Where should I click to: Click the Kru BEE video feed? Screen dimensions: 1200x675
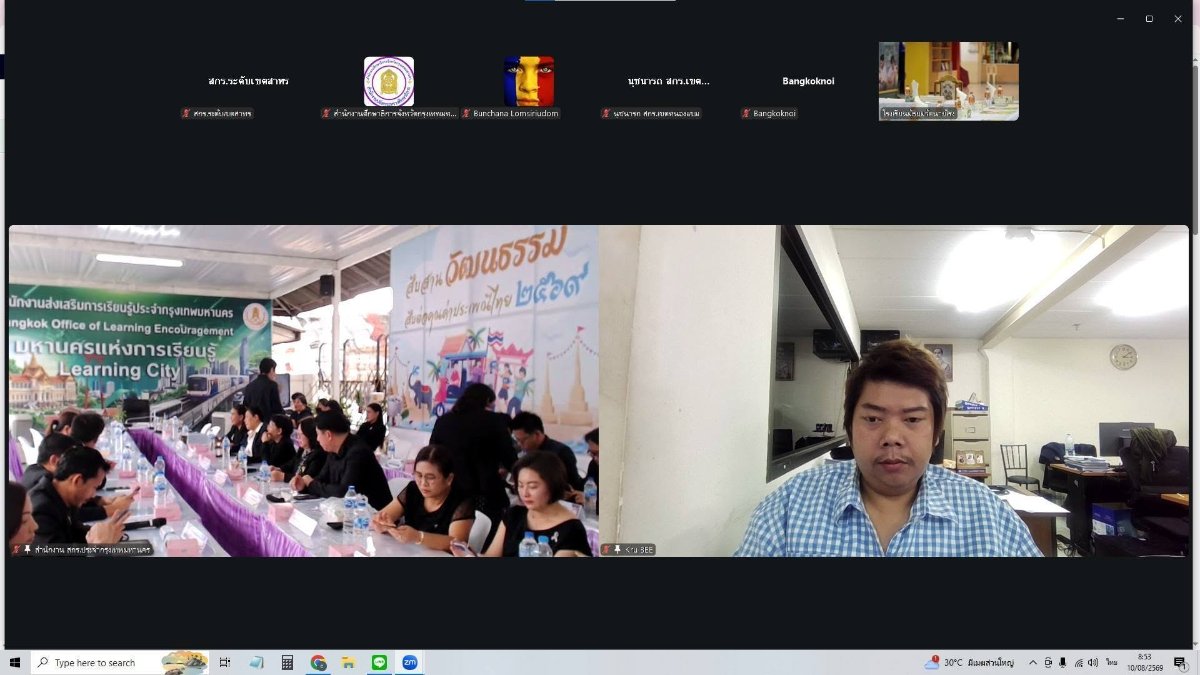894,391
